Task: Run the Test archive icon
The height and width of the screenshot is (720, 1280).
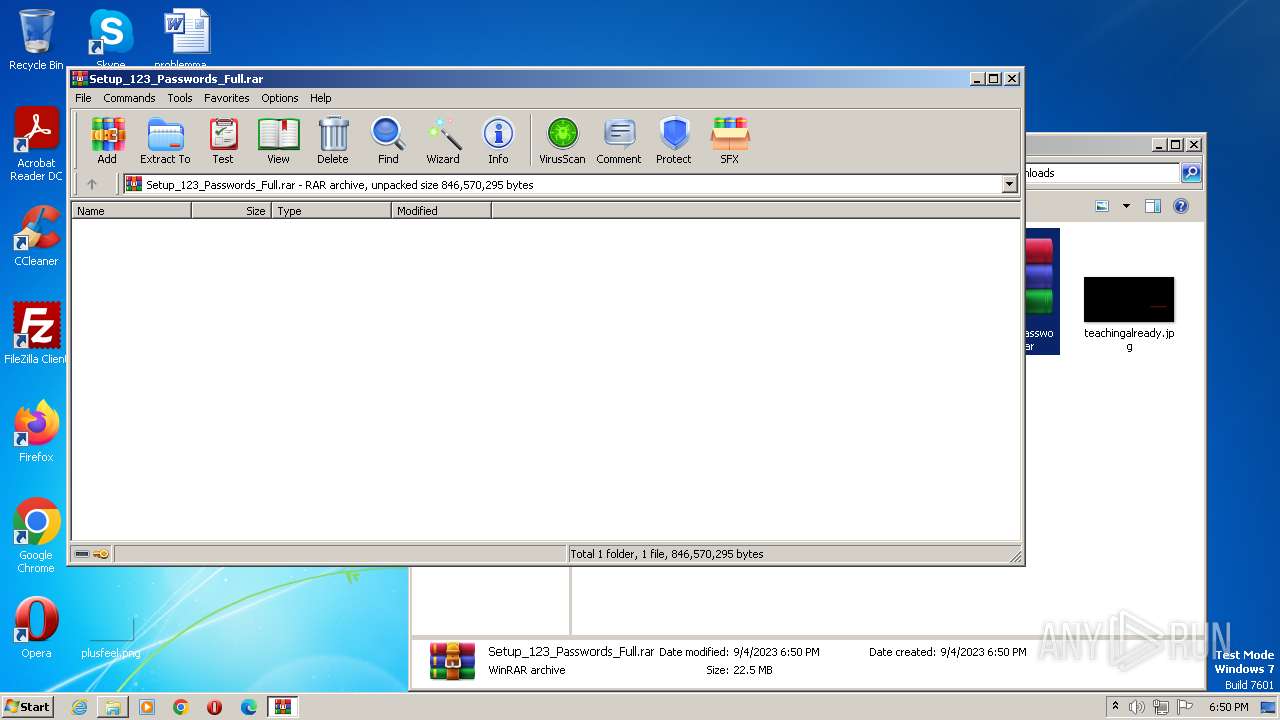Action: tap(223, 140)
